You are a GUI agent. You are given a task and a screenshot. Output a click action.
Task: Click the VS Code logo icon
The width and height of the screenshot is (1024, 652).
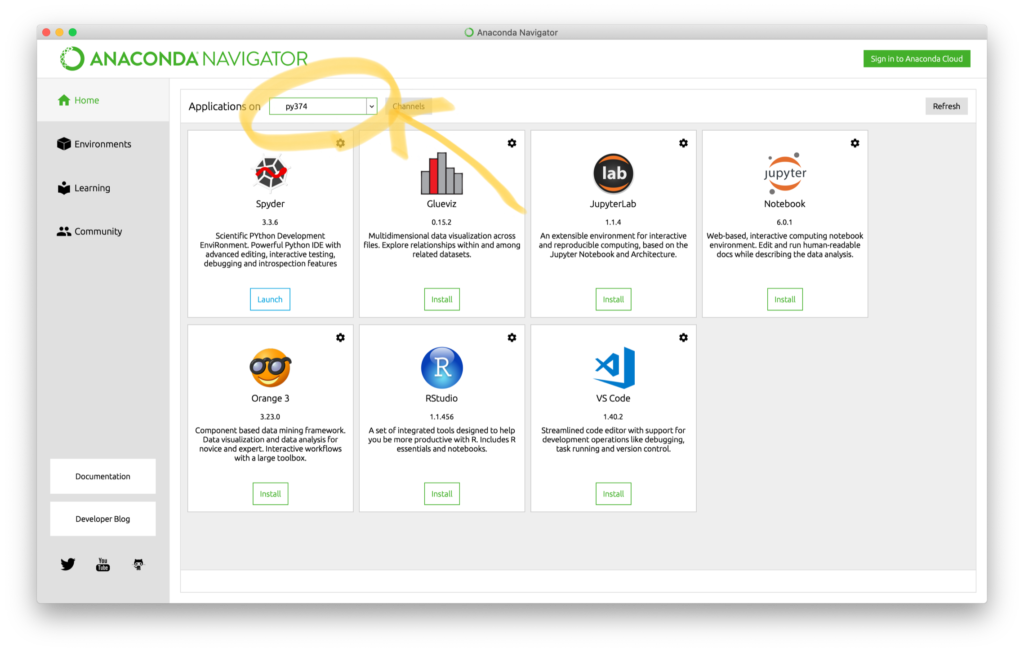(613, 368)
